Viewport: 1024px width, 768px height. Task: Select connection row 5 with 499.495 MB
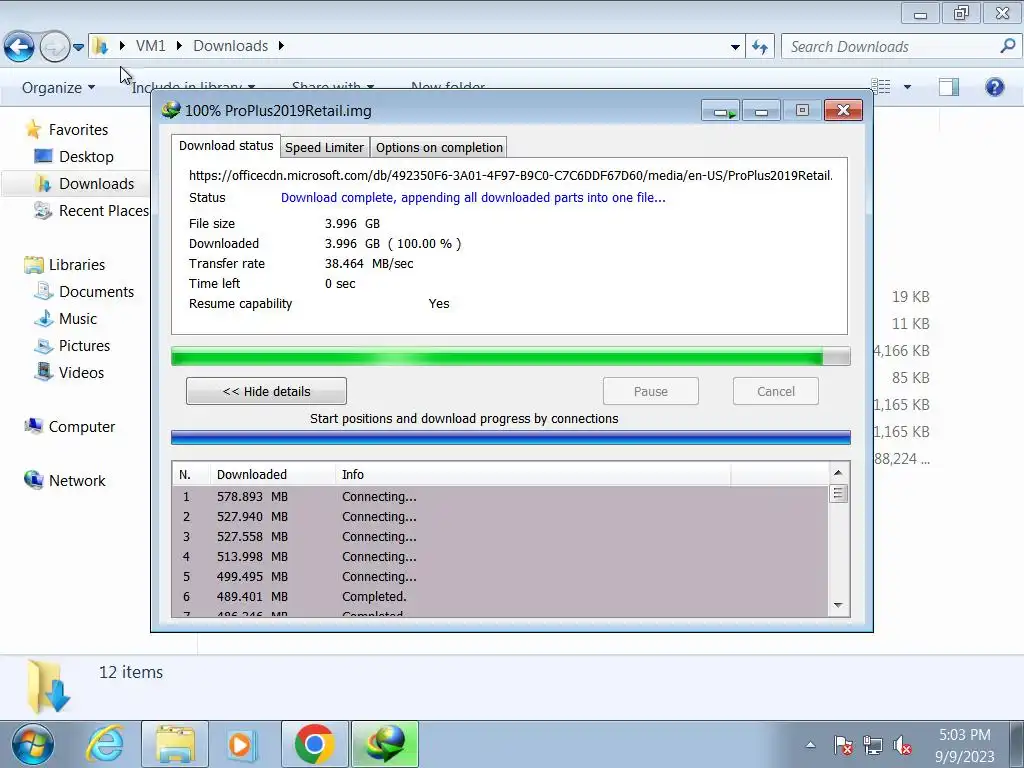[500, 577]
